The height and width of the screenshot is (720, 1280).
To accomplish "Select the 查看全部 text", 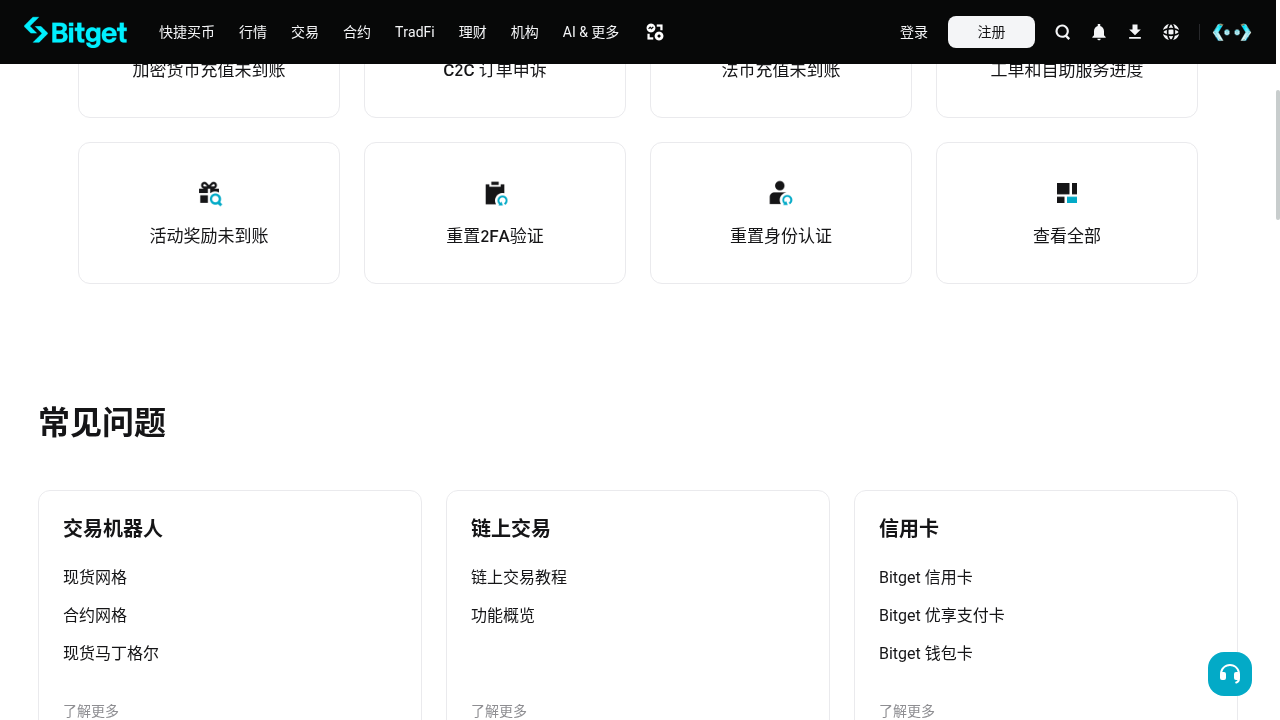I will click(1067, 236).
